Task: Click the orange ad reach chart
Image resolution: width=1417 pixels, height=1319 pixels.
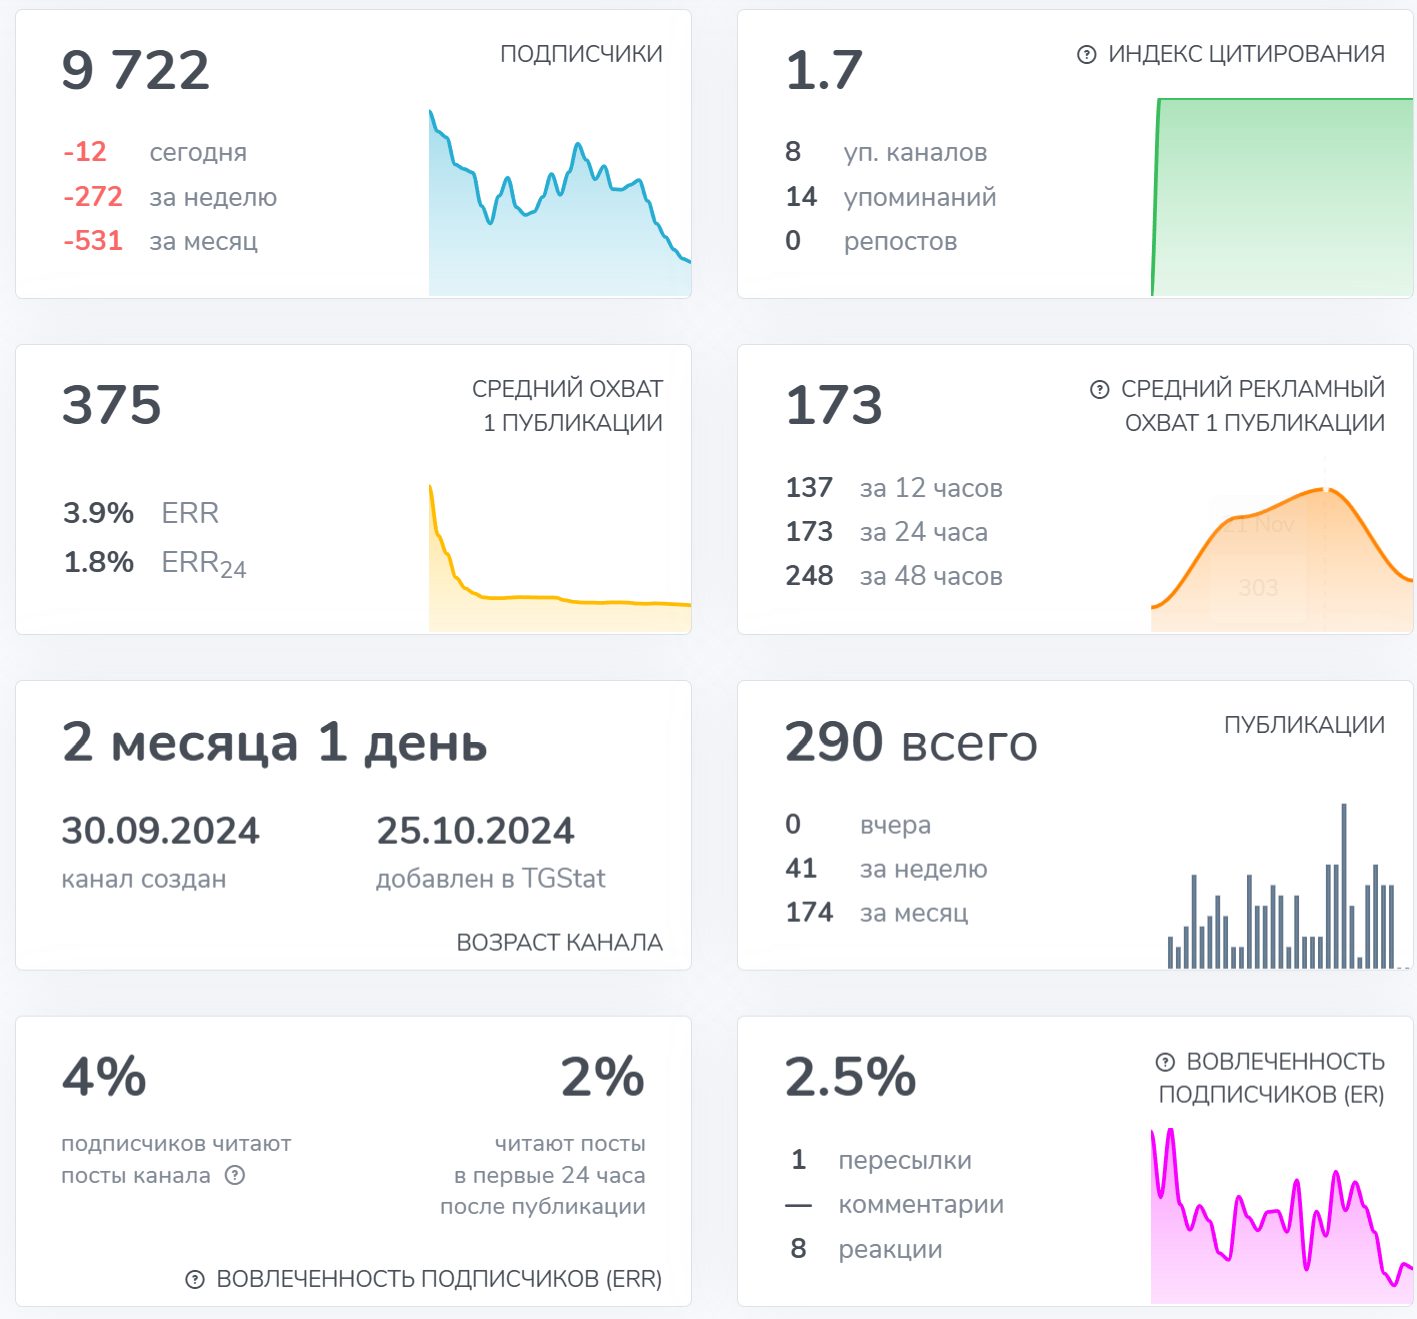Action: tap(1282, 559)
